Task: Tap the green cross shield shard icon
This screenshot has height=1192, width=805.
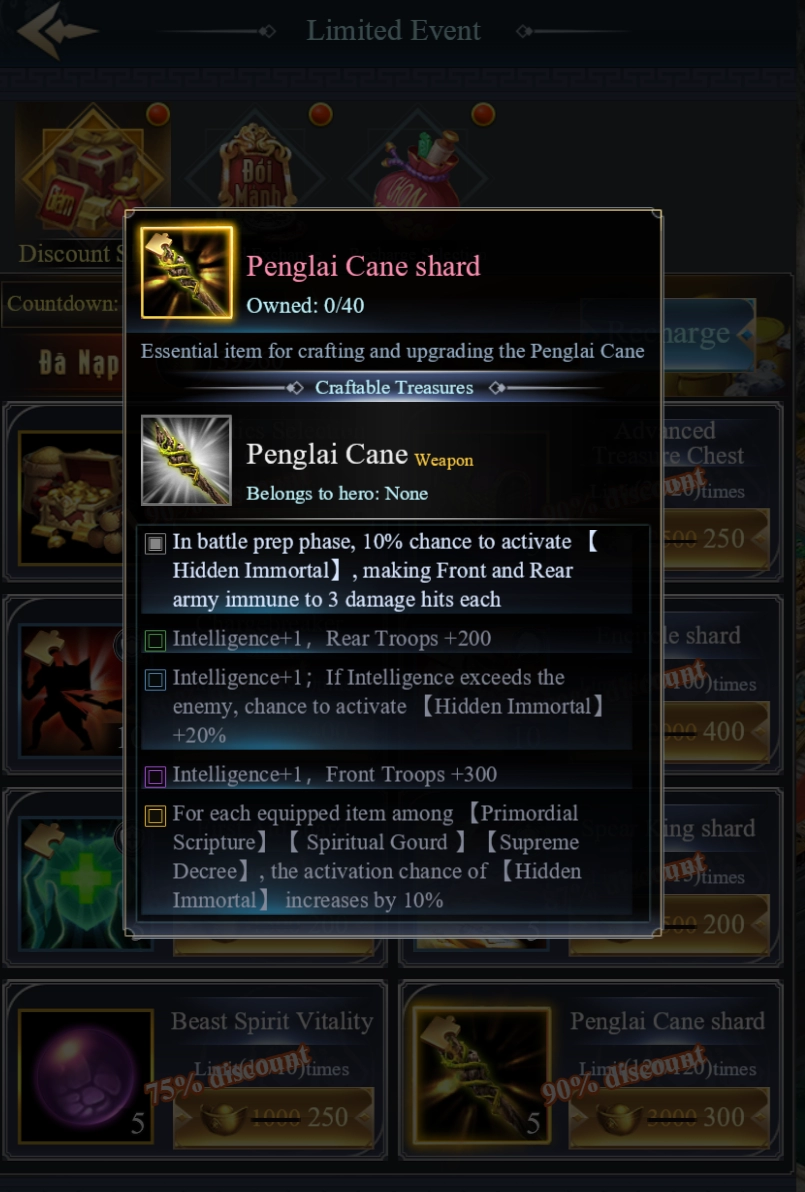Action: (71, 883)
